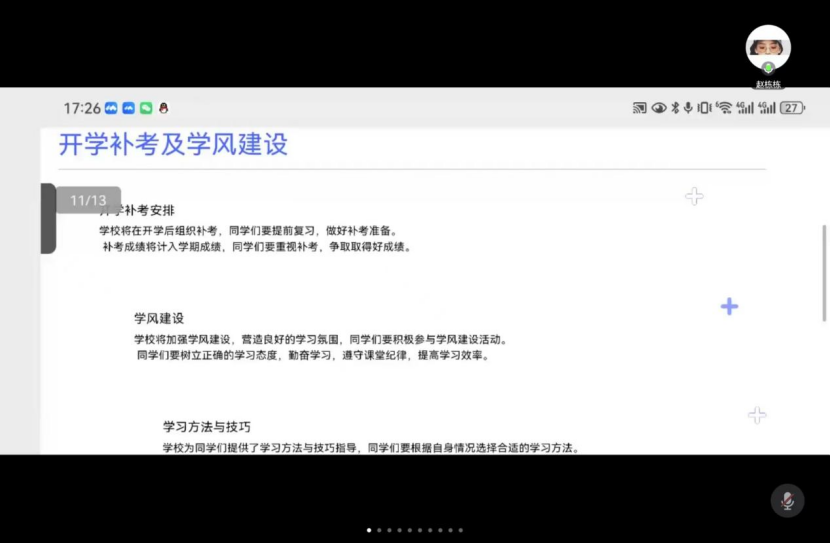Click the muted microphone button

(x=787, y=501)
